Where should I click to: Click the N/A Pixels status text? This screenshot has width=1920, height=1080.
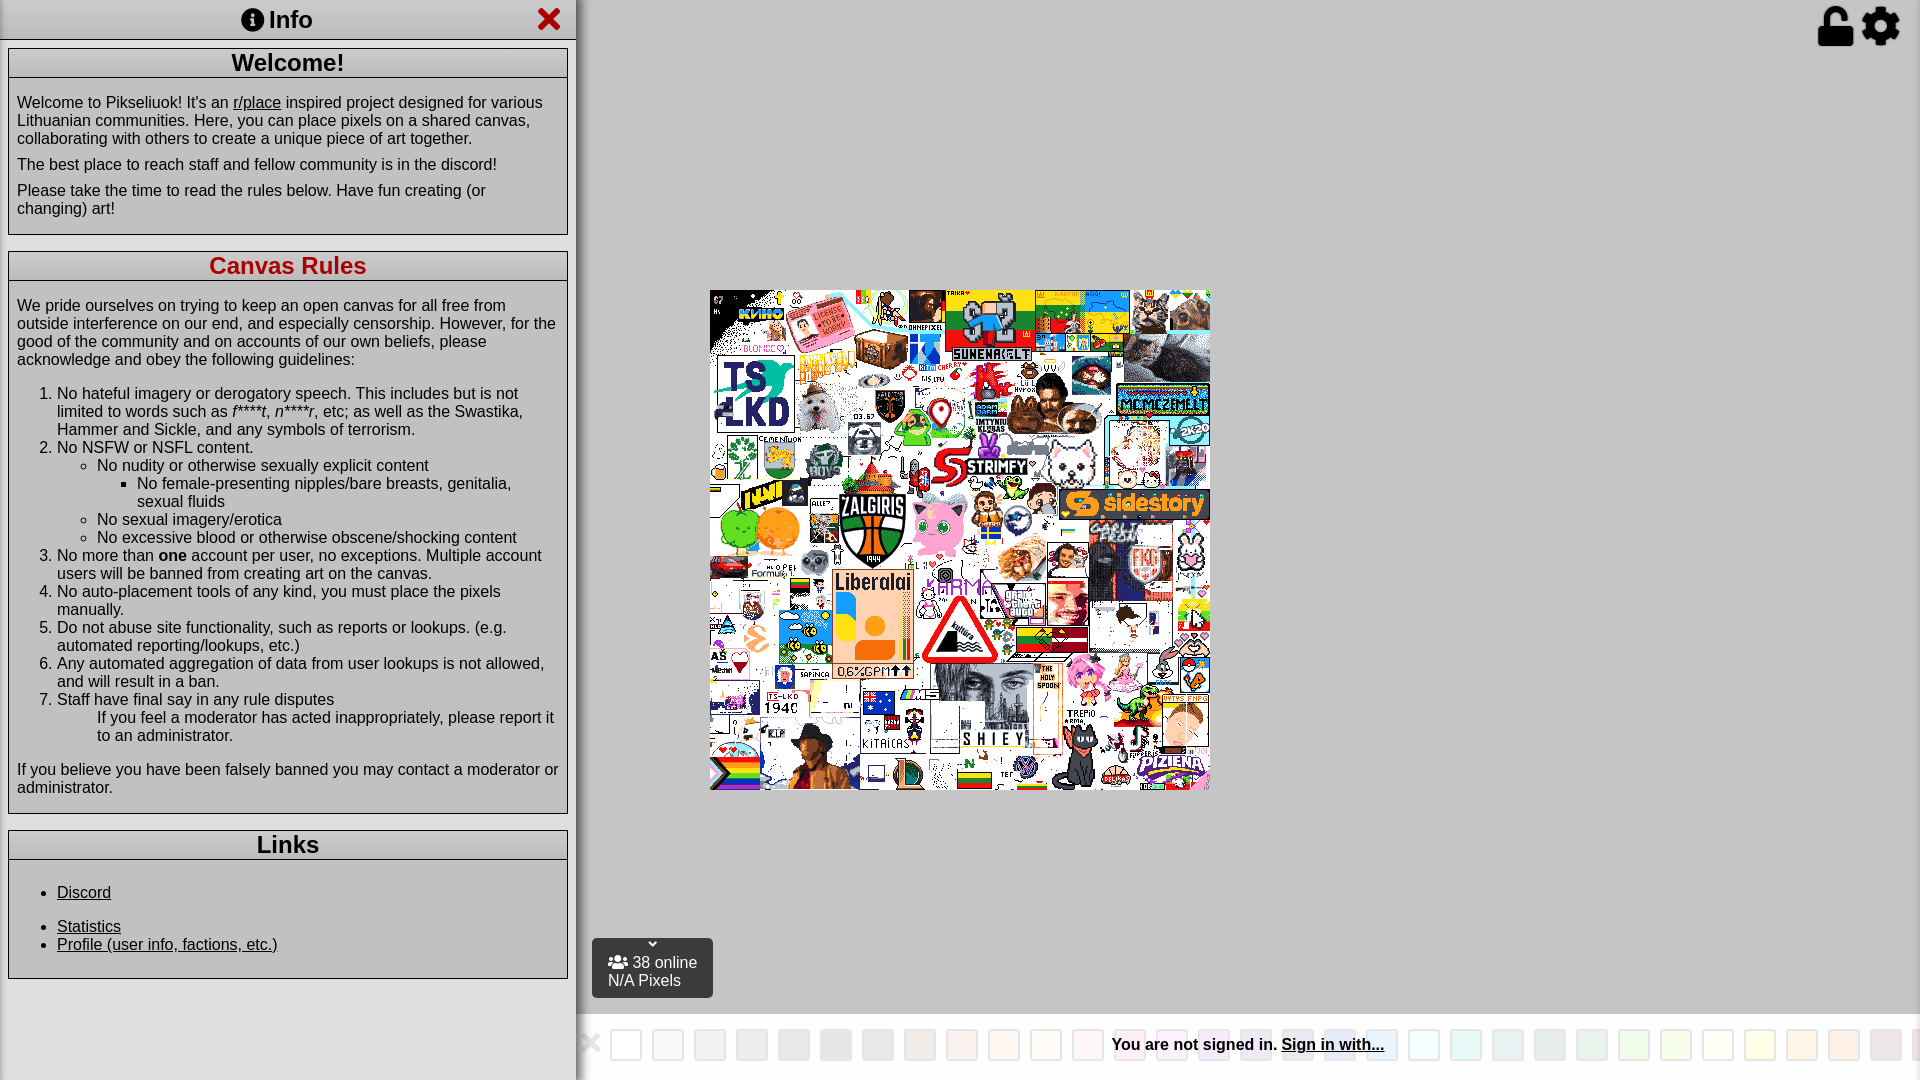pos(644,980)
